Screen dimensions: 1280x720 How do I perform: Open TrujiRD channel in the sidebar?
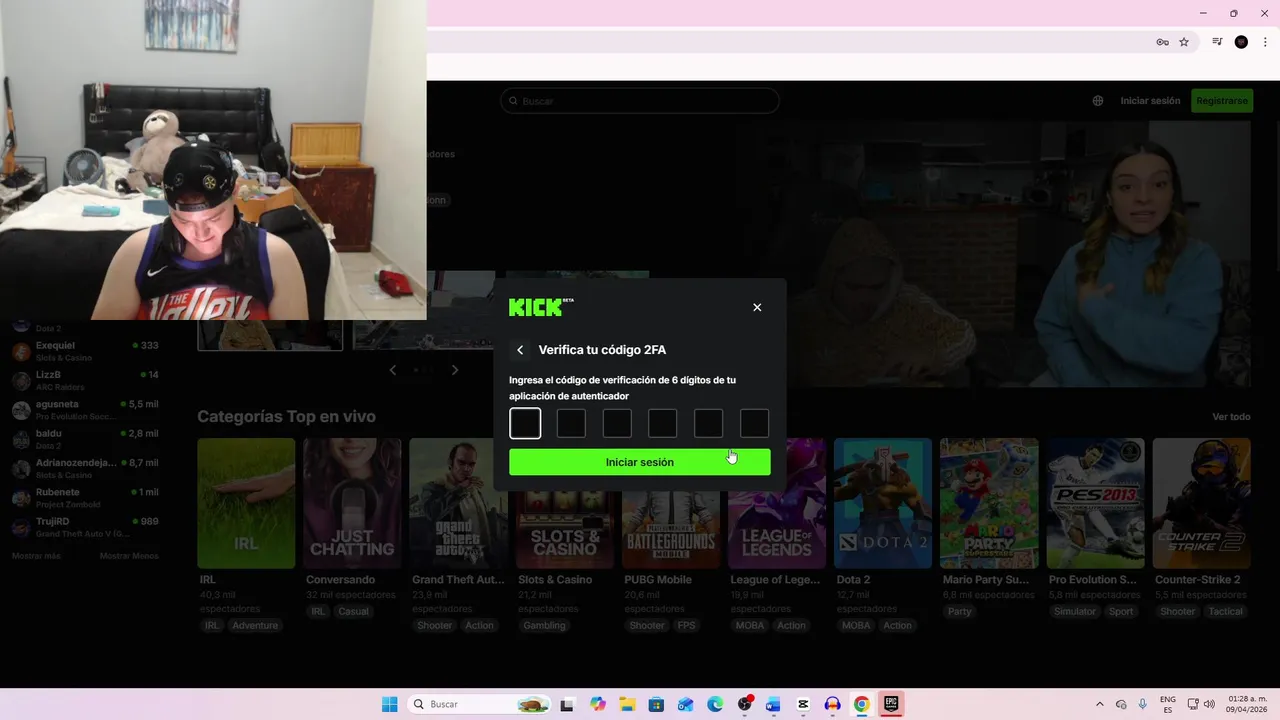pos(85,527)
